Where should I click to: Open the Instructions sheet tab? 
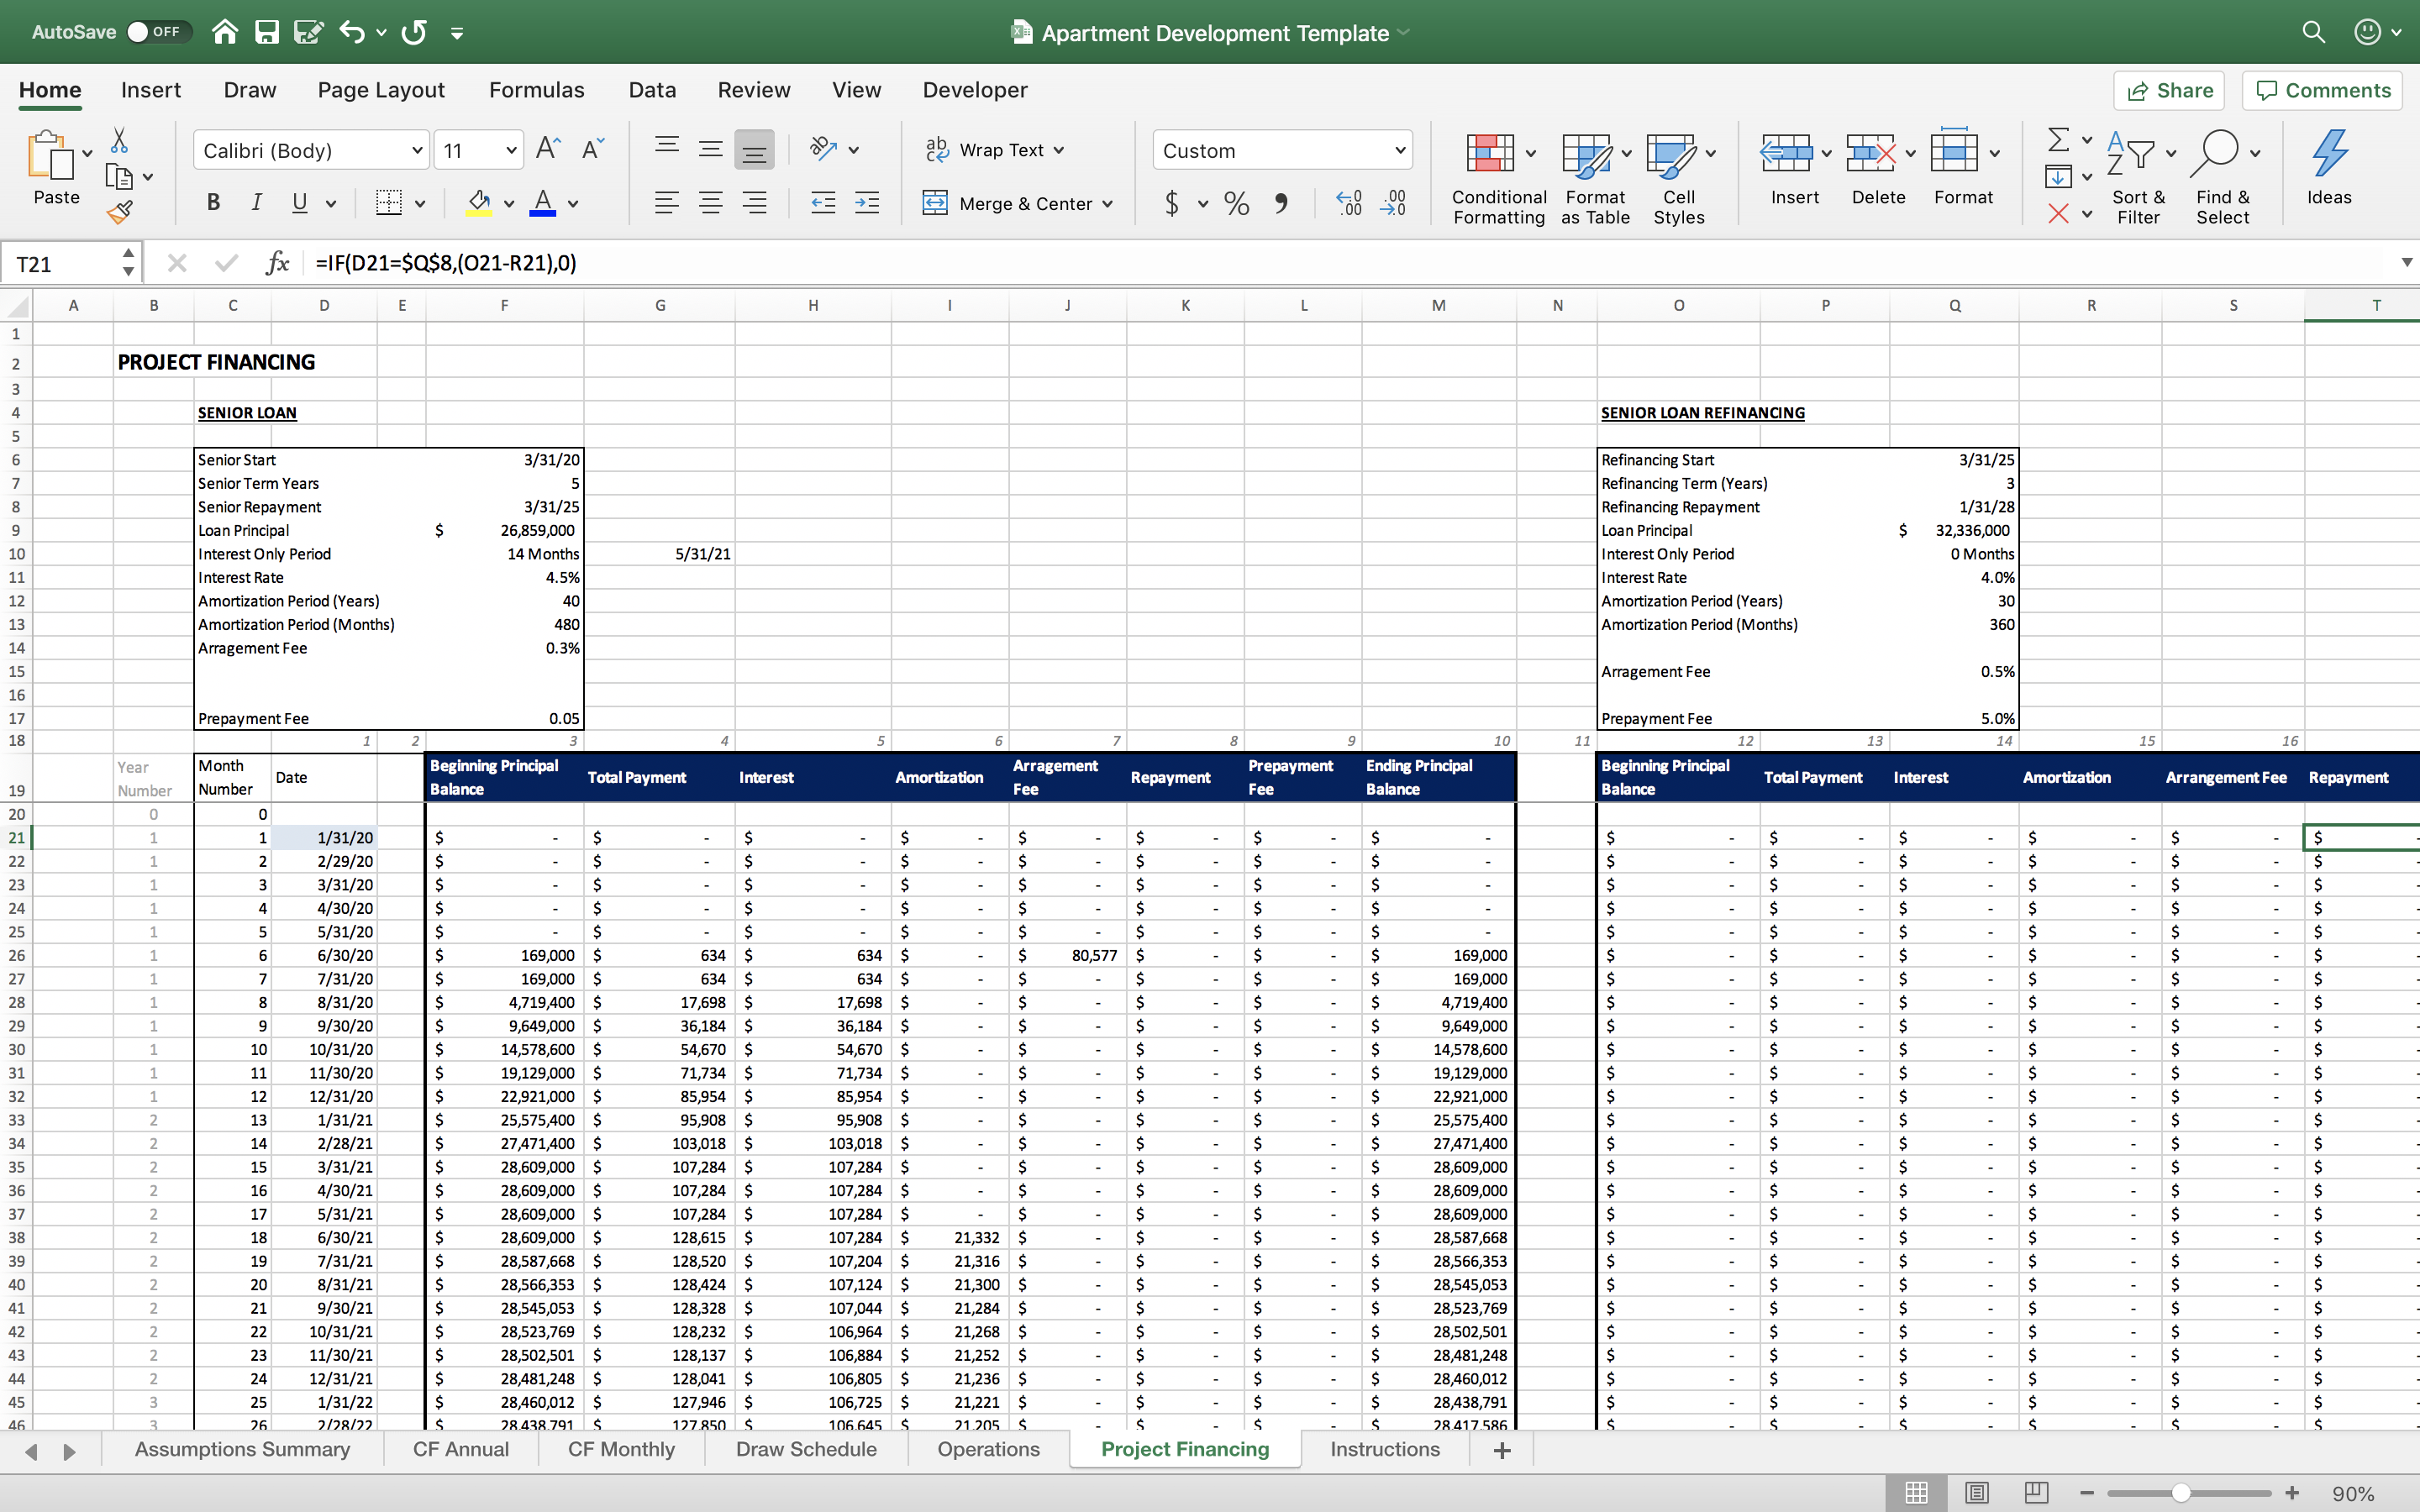pos(1386,1447)
